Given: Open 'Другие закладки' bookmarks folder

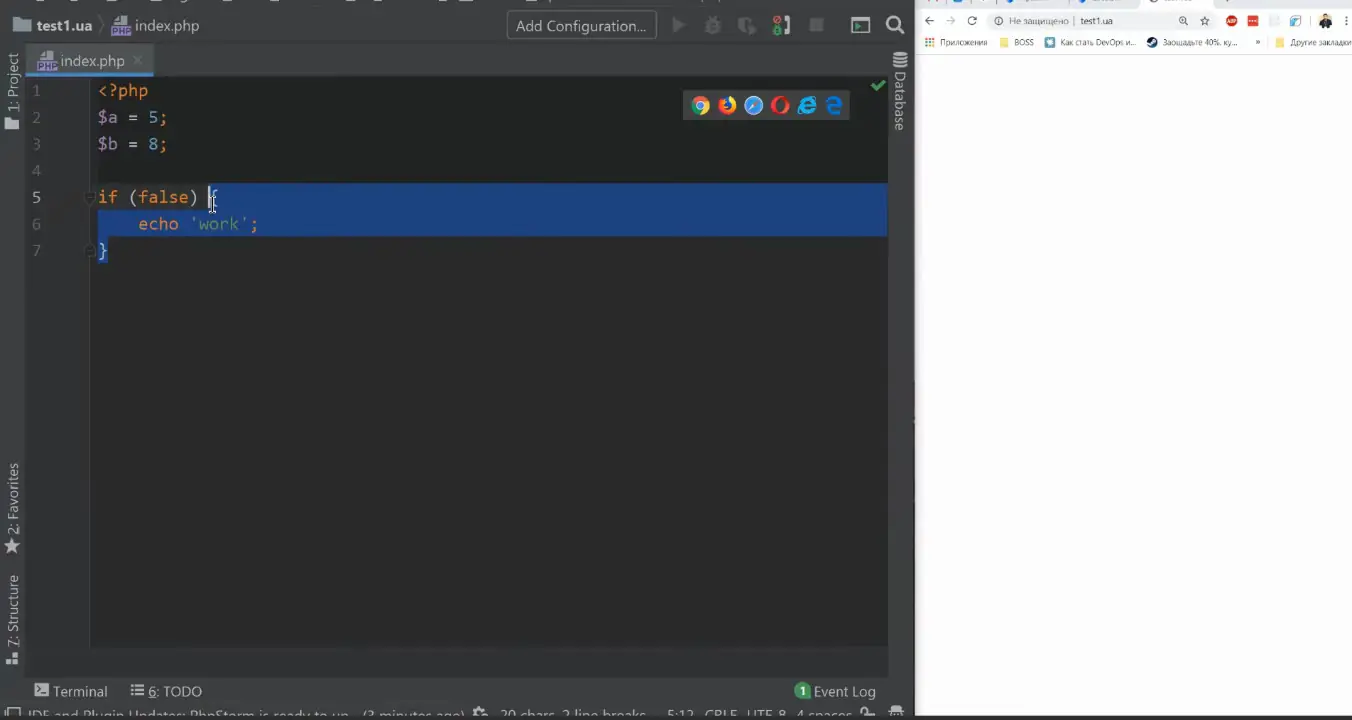Looking at the screenshot, I should (x=1313, y=43).
